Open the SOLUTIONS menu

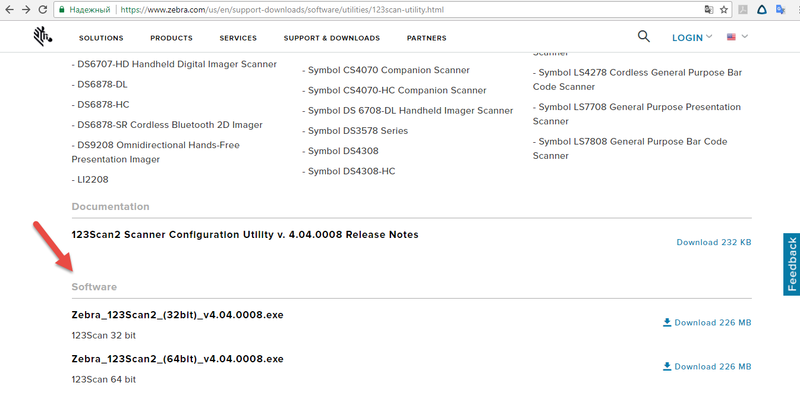pyautogui.click(x=101, y=38)
